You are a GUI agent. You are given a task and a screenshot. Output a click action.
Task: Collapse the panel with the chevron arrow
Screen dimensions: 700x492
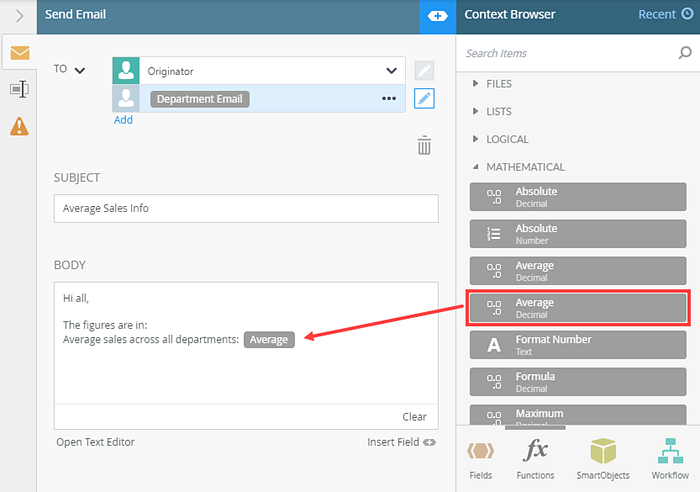[19, 16]
